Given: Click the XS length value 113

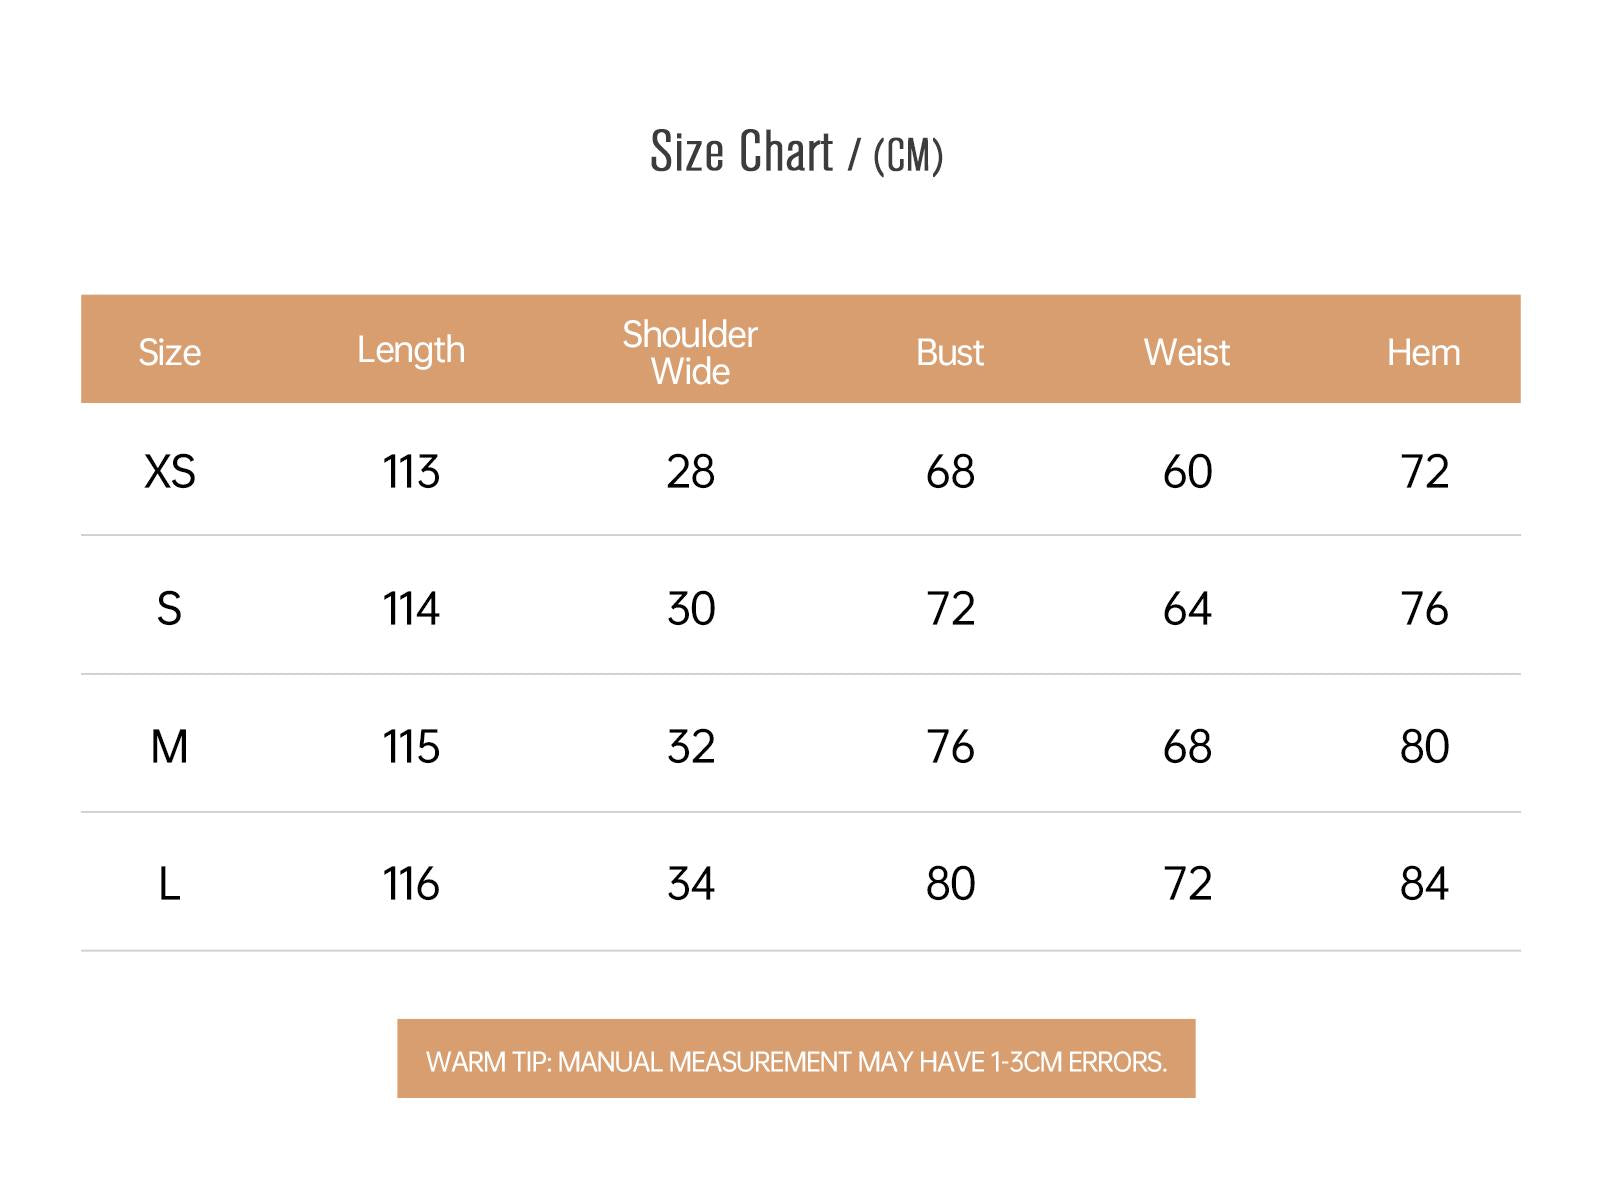Looking at the screenshot, I should point(411,472).
